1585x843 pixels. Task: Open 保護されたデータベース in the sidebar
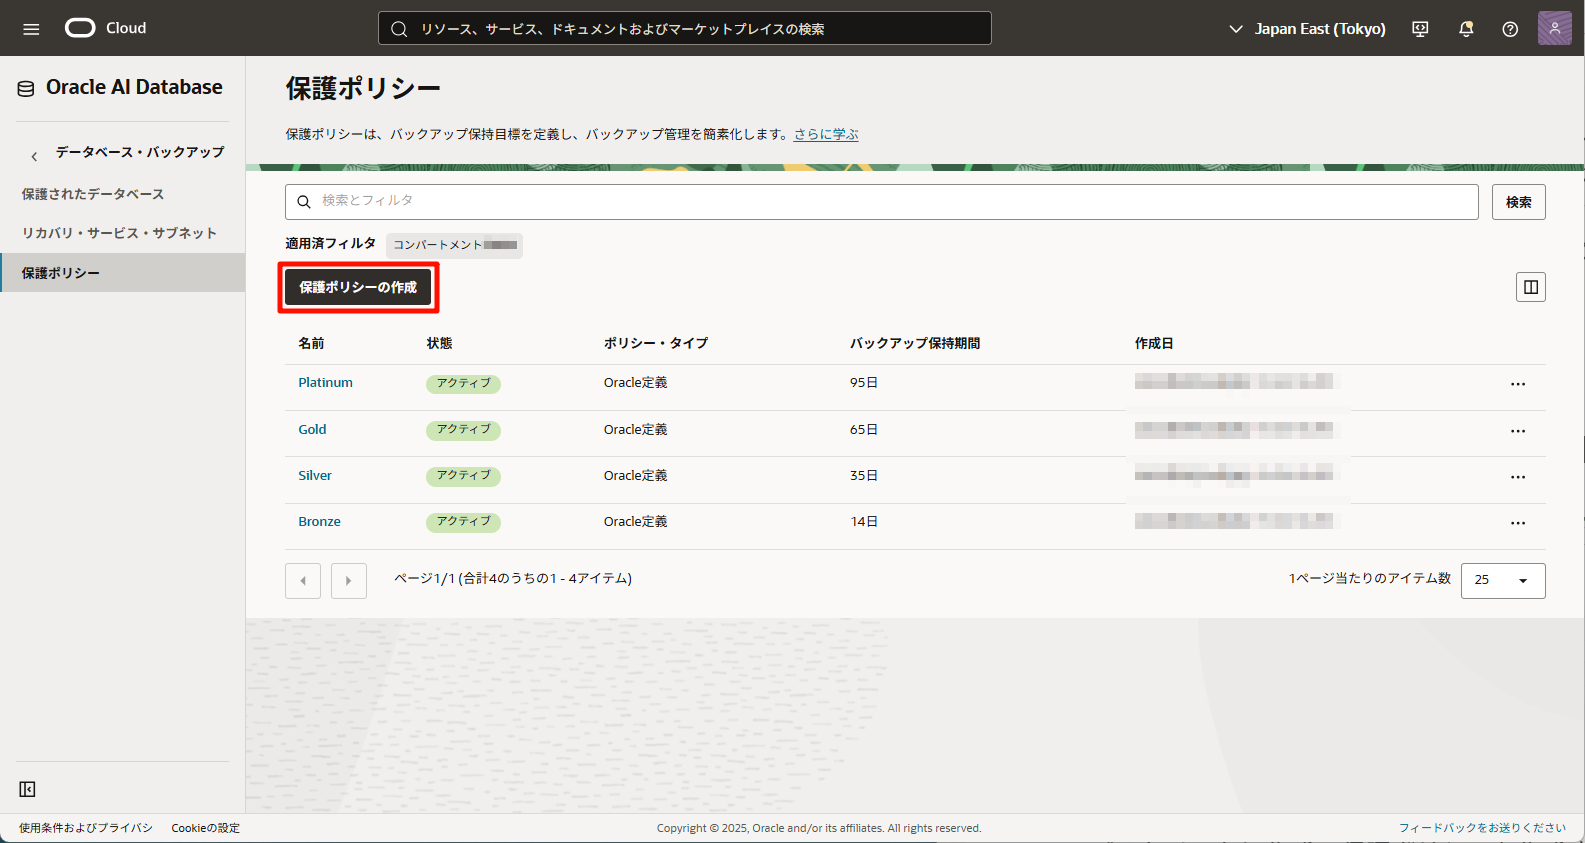tap(93, 194)
